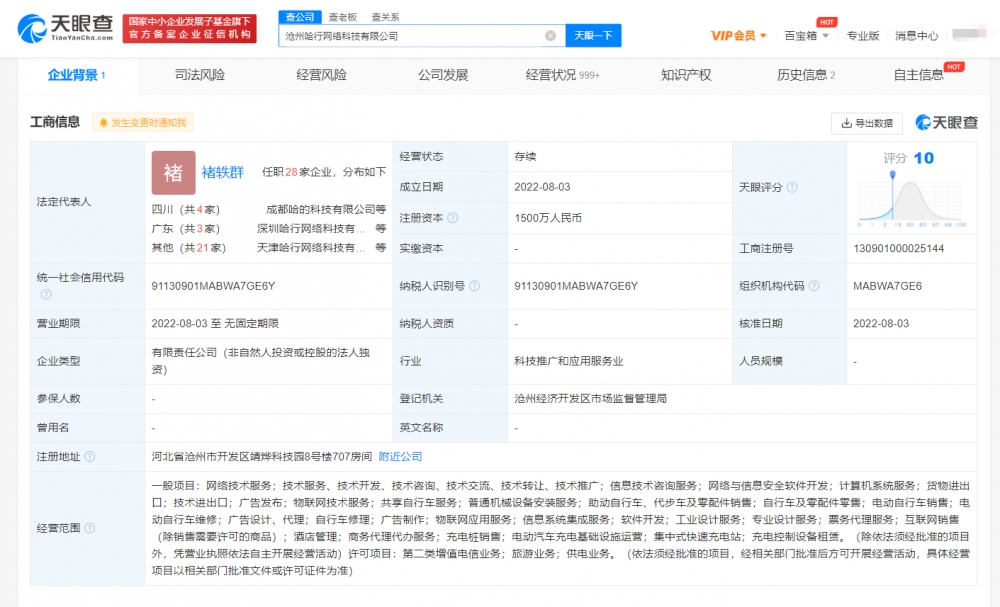Open the 附近公司 nearby companies link

click(x=400, y=456)
